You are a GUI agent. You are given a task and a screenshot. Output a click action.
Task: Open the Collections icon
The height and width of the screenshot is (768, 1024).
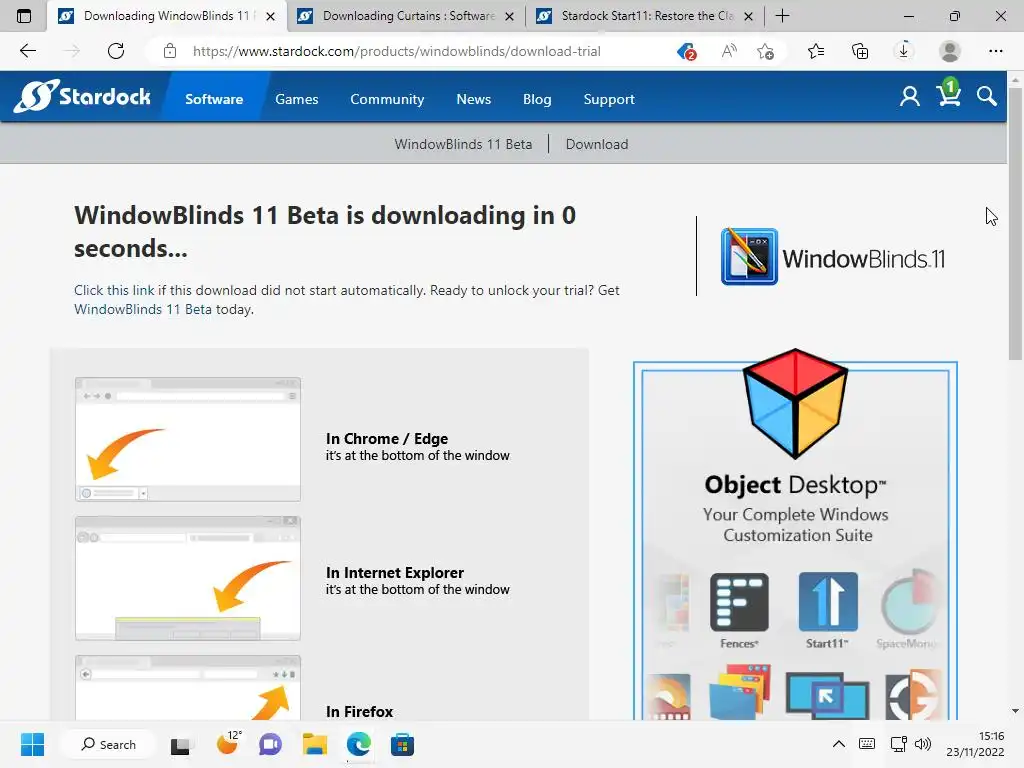tap(860, 51)
